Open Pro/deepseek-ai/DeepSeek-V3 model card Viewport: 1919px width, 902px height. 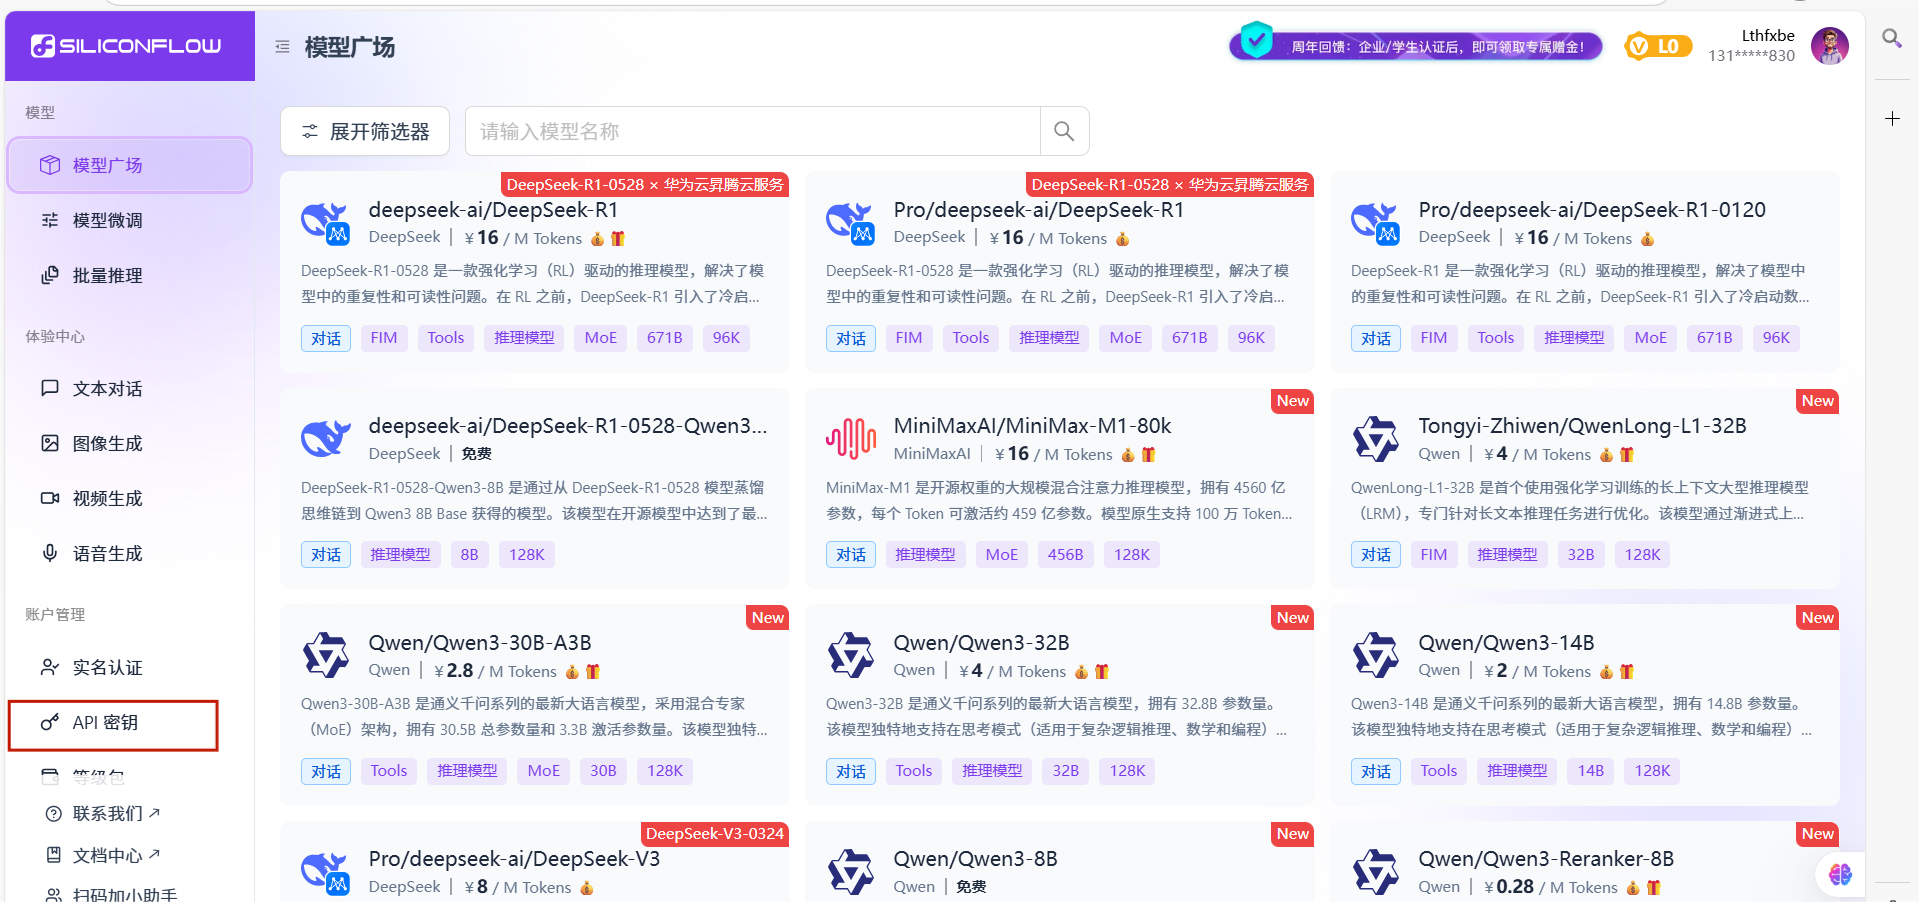tap(535, 862)
